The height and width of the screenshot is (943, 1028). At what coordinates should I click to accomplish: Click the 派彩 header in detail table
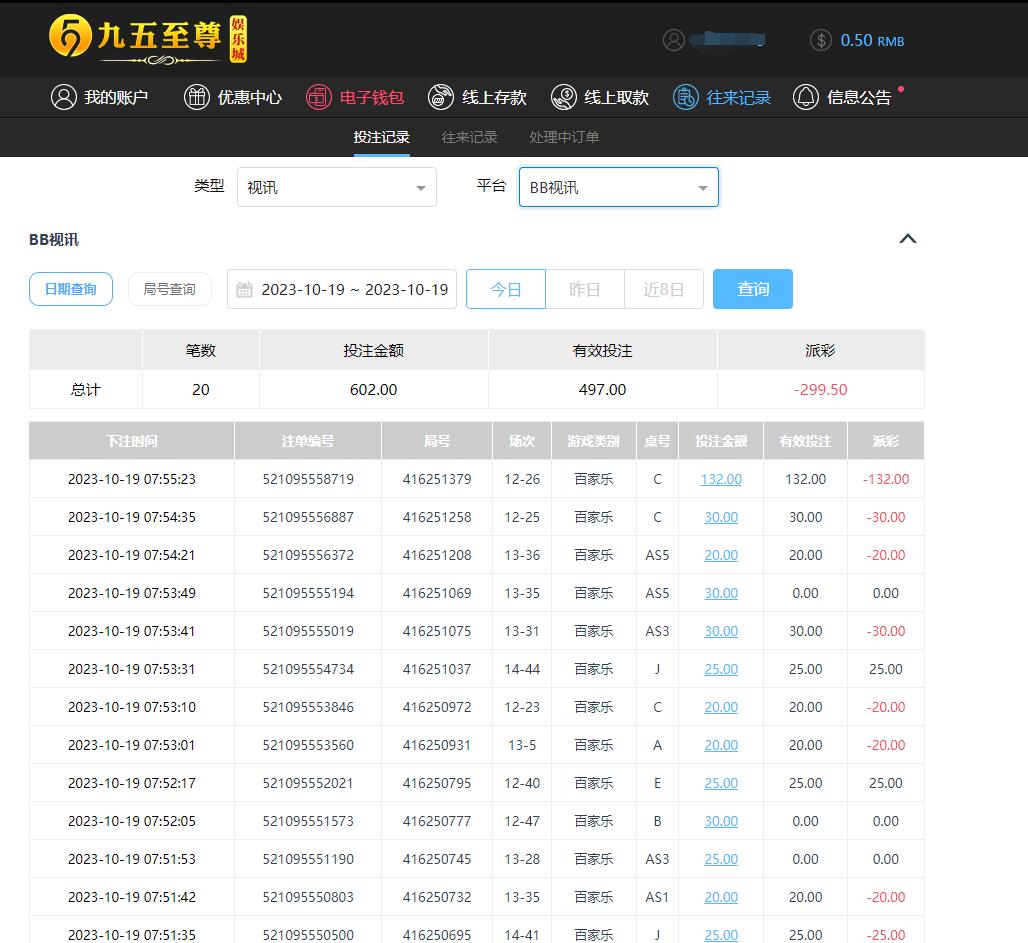[x=886, y=441]
